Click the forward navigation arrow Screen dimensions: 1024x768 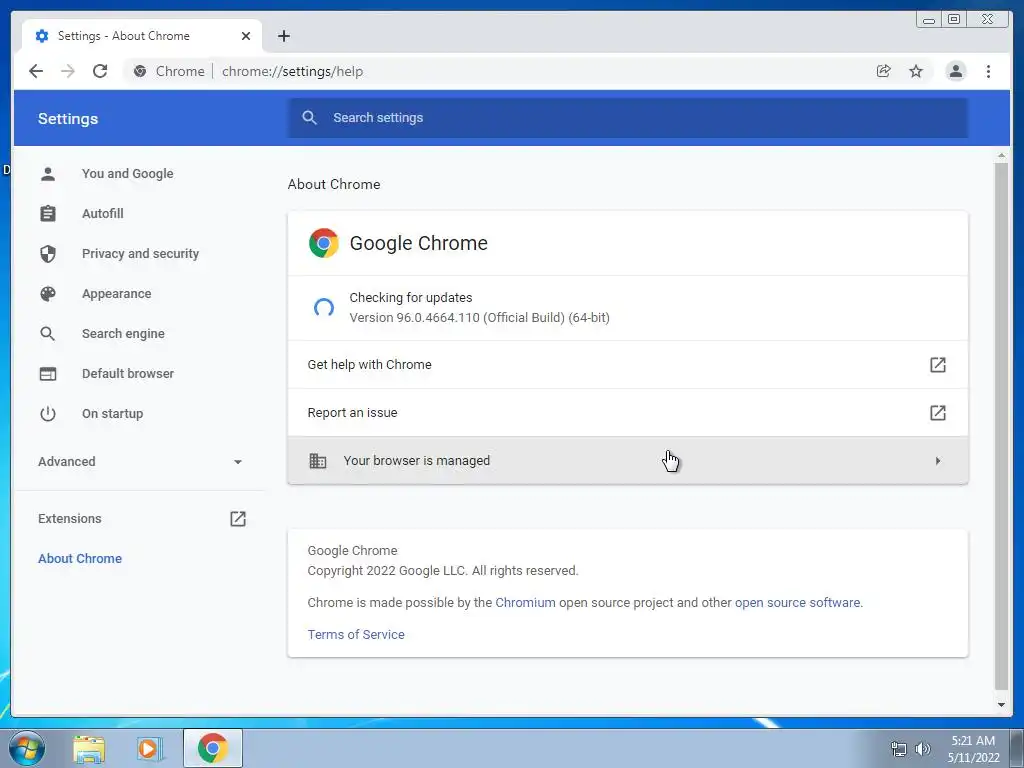(68, 71)
